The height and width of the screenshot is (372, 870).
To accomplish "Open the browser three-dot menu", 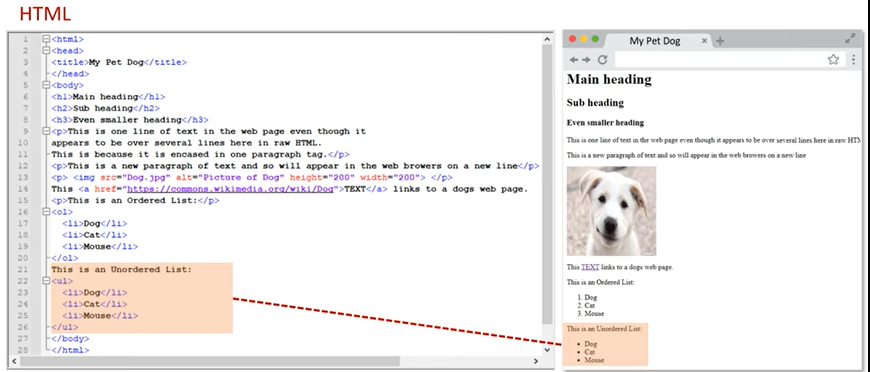I will (854, 59).
